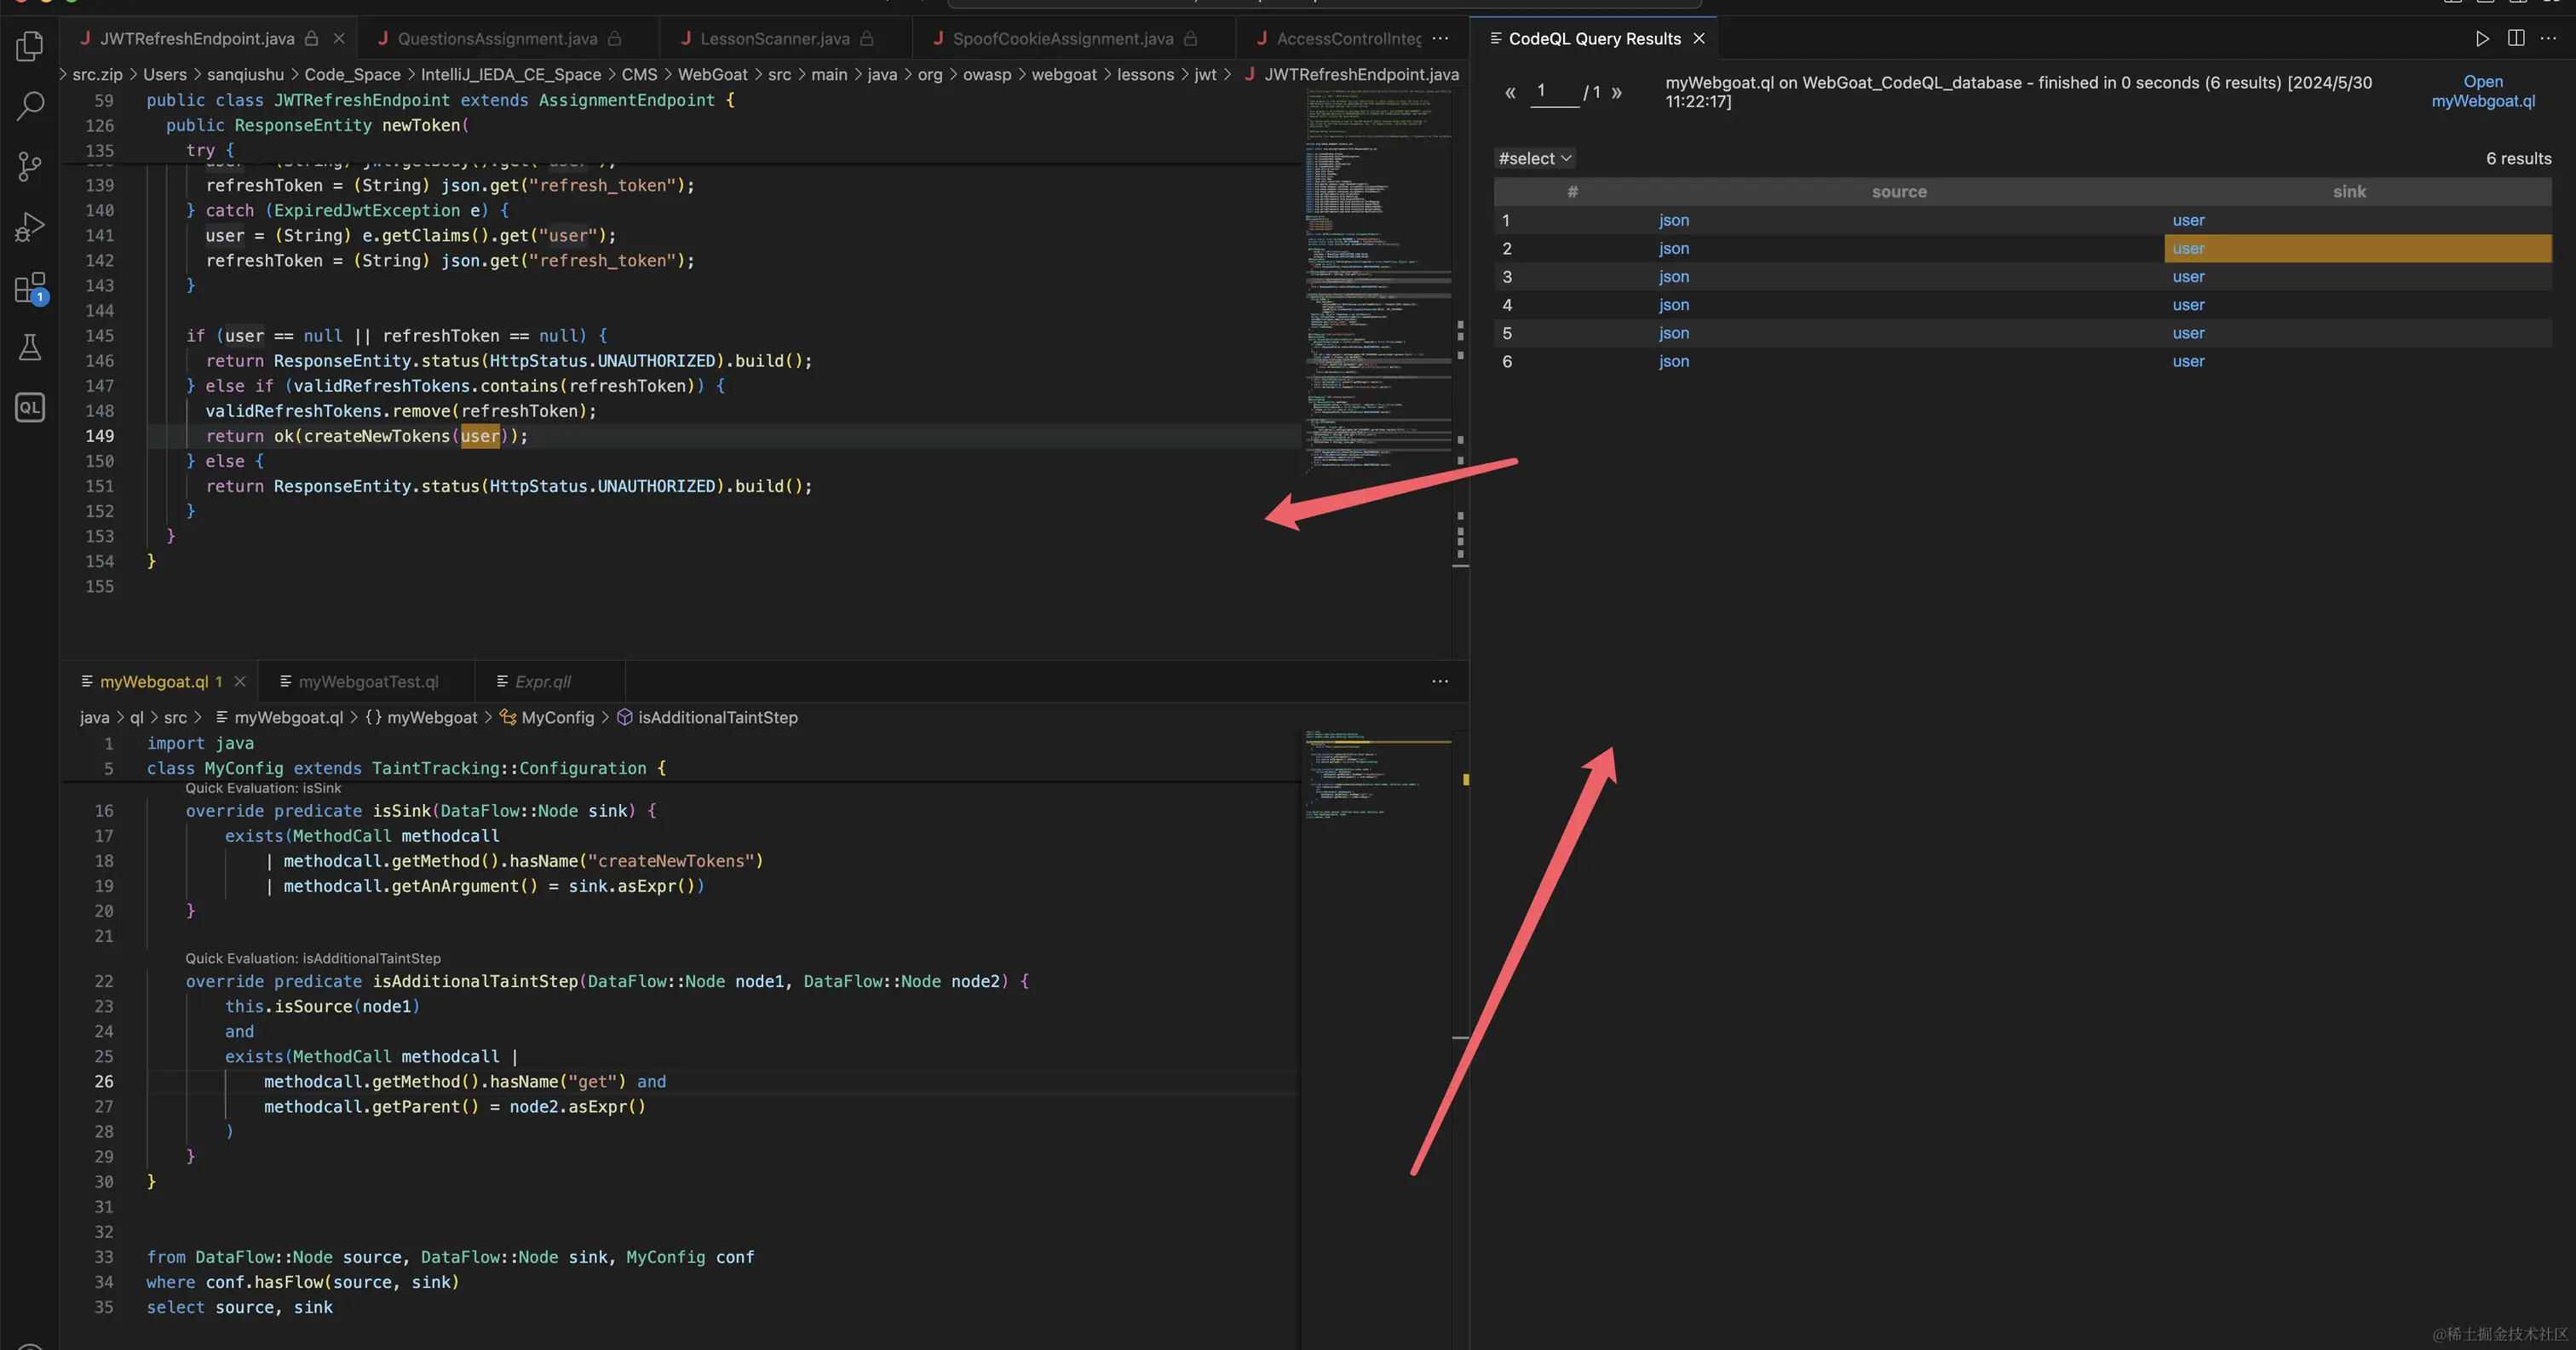
Task: Open the CodeQL (QL) sidebar view
Action: (x=30, y=407)
